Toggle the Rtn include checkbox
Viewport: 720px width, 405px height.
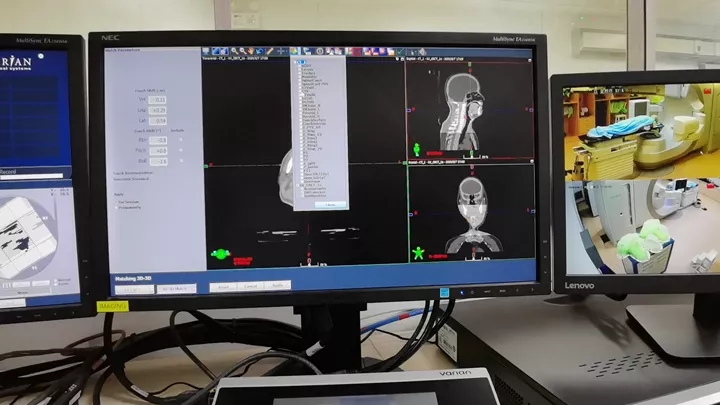(x=181, y=139)
